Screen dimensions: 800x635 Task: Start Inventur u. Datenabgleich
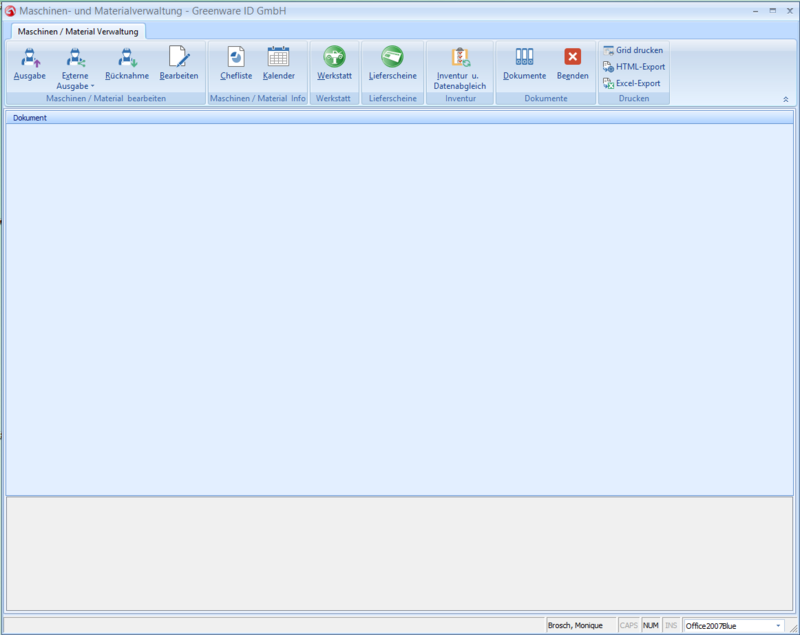(x=460, y=68)
